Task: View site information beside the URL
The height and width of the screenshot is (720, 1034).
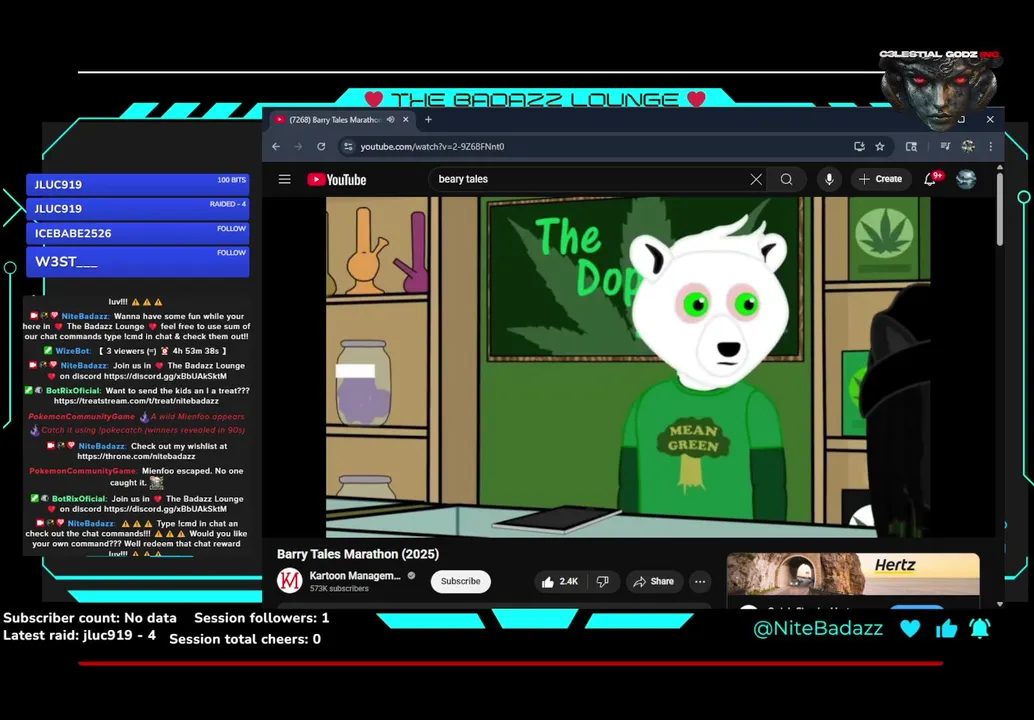Action: pos(348,146)
